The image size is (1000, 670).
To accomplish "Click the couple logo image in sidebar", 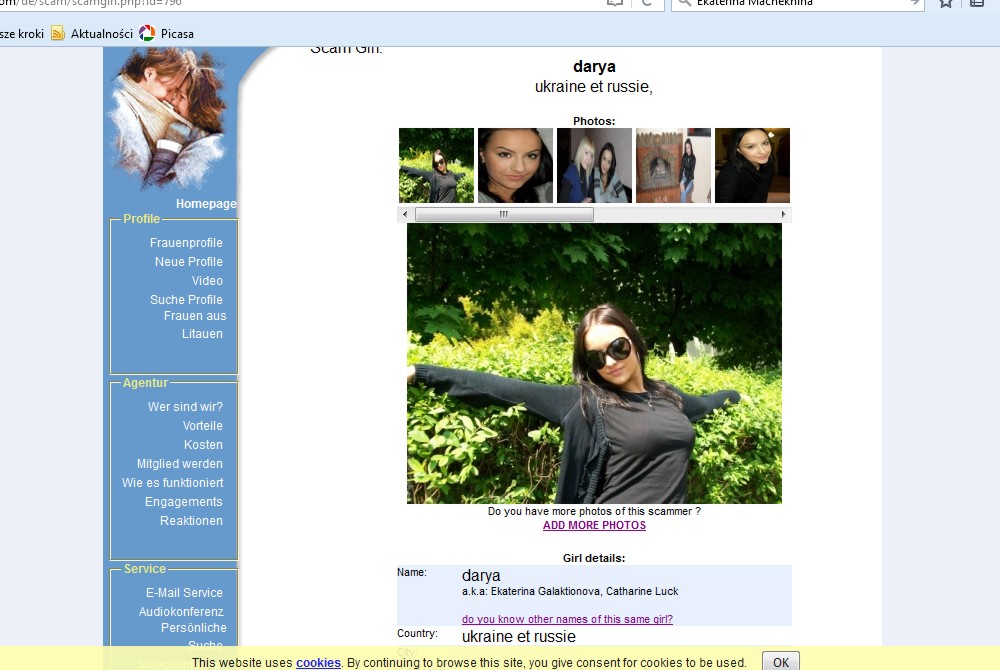I will [170, 118].
